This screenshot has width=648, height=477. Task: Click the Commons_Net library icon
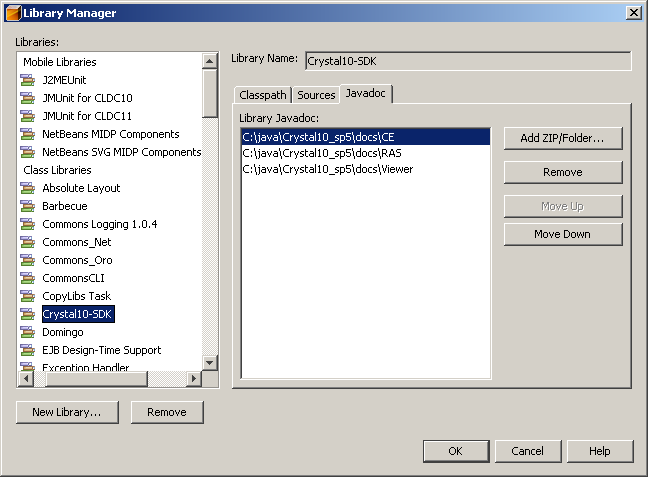28,242
